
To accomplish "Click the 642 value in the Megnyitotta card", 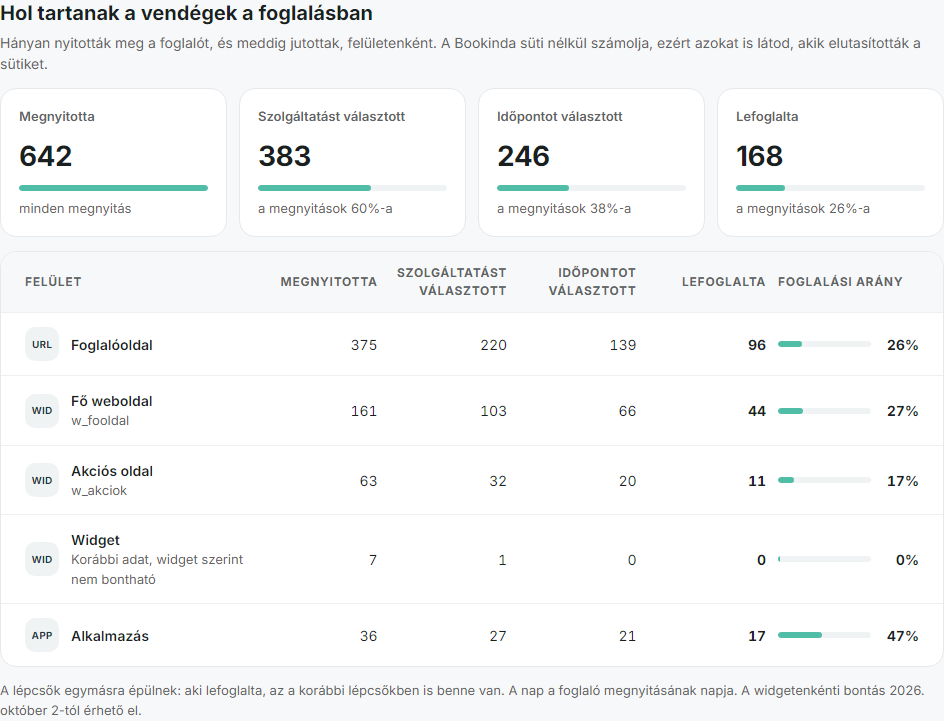I will [46, 156].
